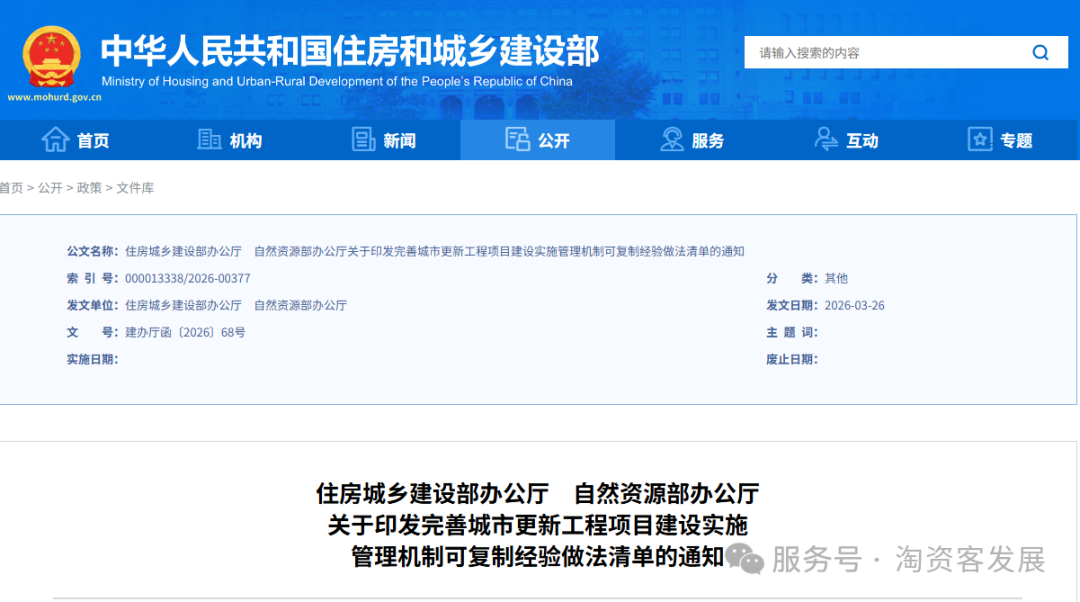Select 公开 in the breadcrumb trail
Viewport: 1080px width, 602px height.
50,188
